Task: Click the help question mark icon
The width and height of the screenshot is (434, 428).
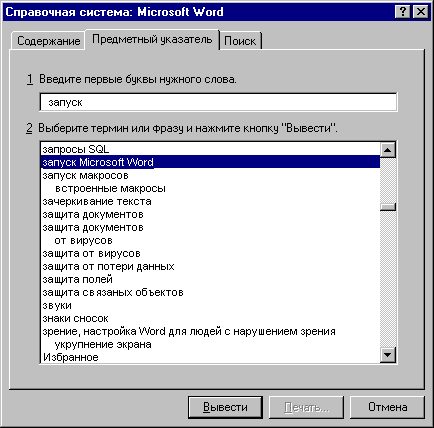Action: coord(403,12)
